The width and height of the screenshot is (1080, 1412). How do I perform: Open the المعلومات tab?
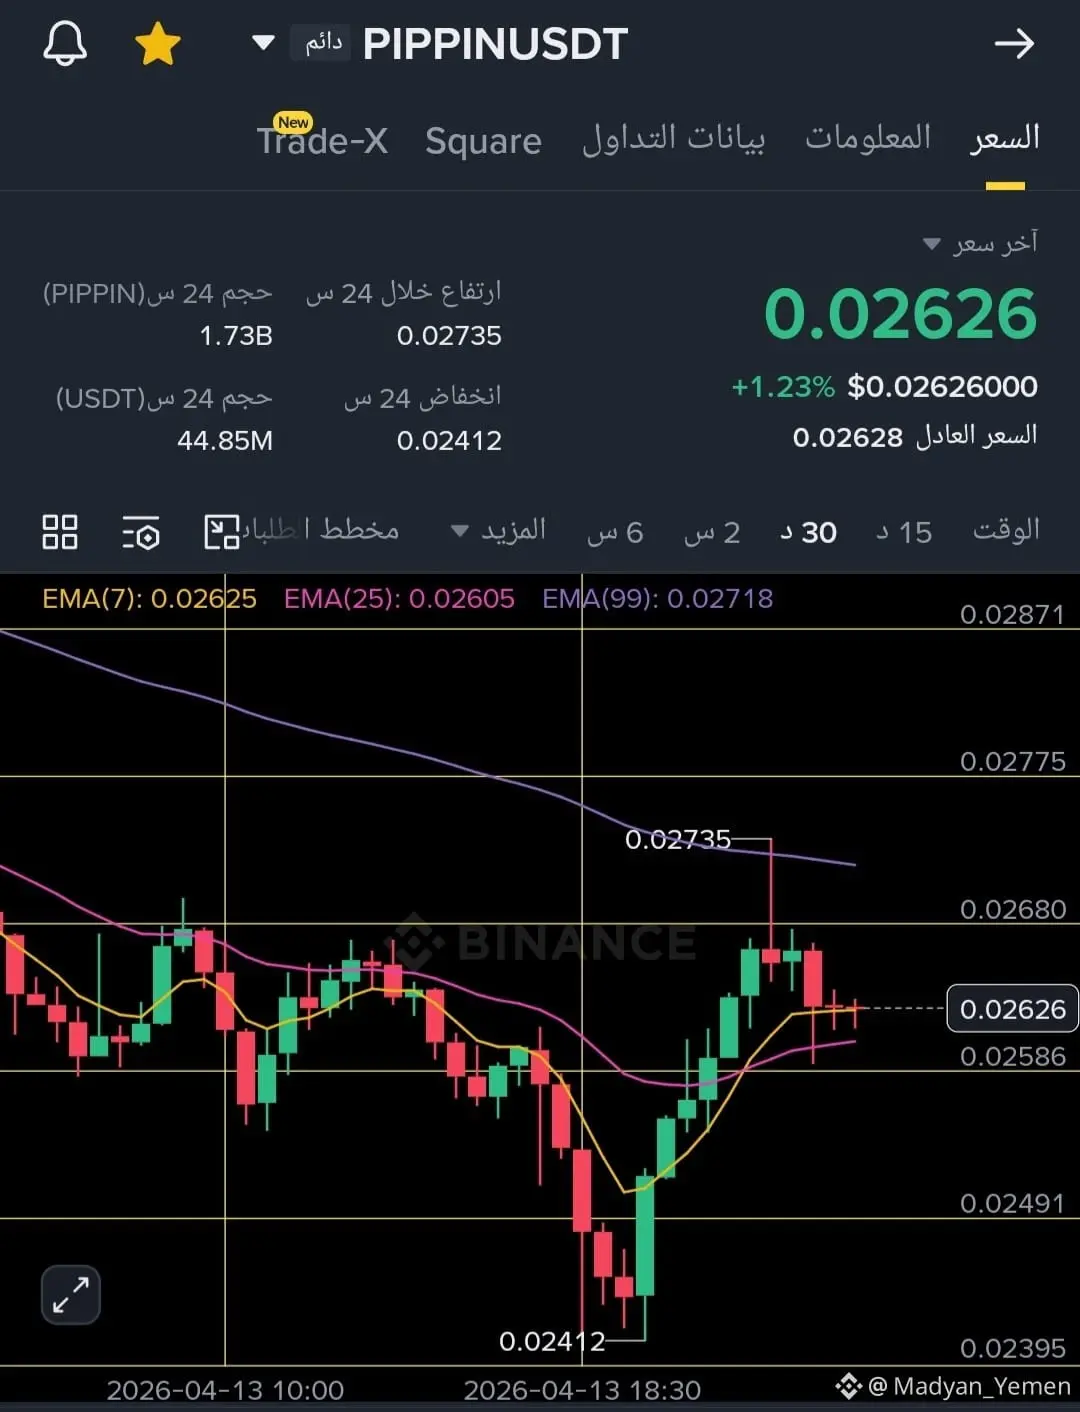[868, 137]
